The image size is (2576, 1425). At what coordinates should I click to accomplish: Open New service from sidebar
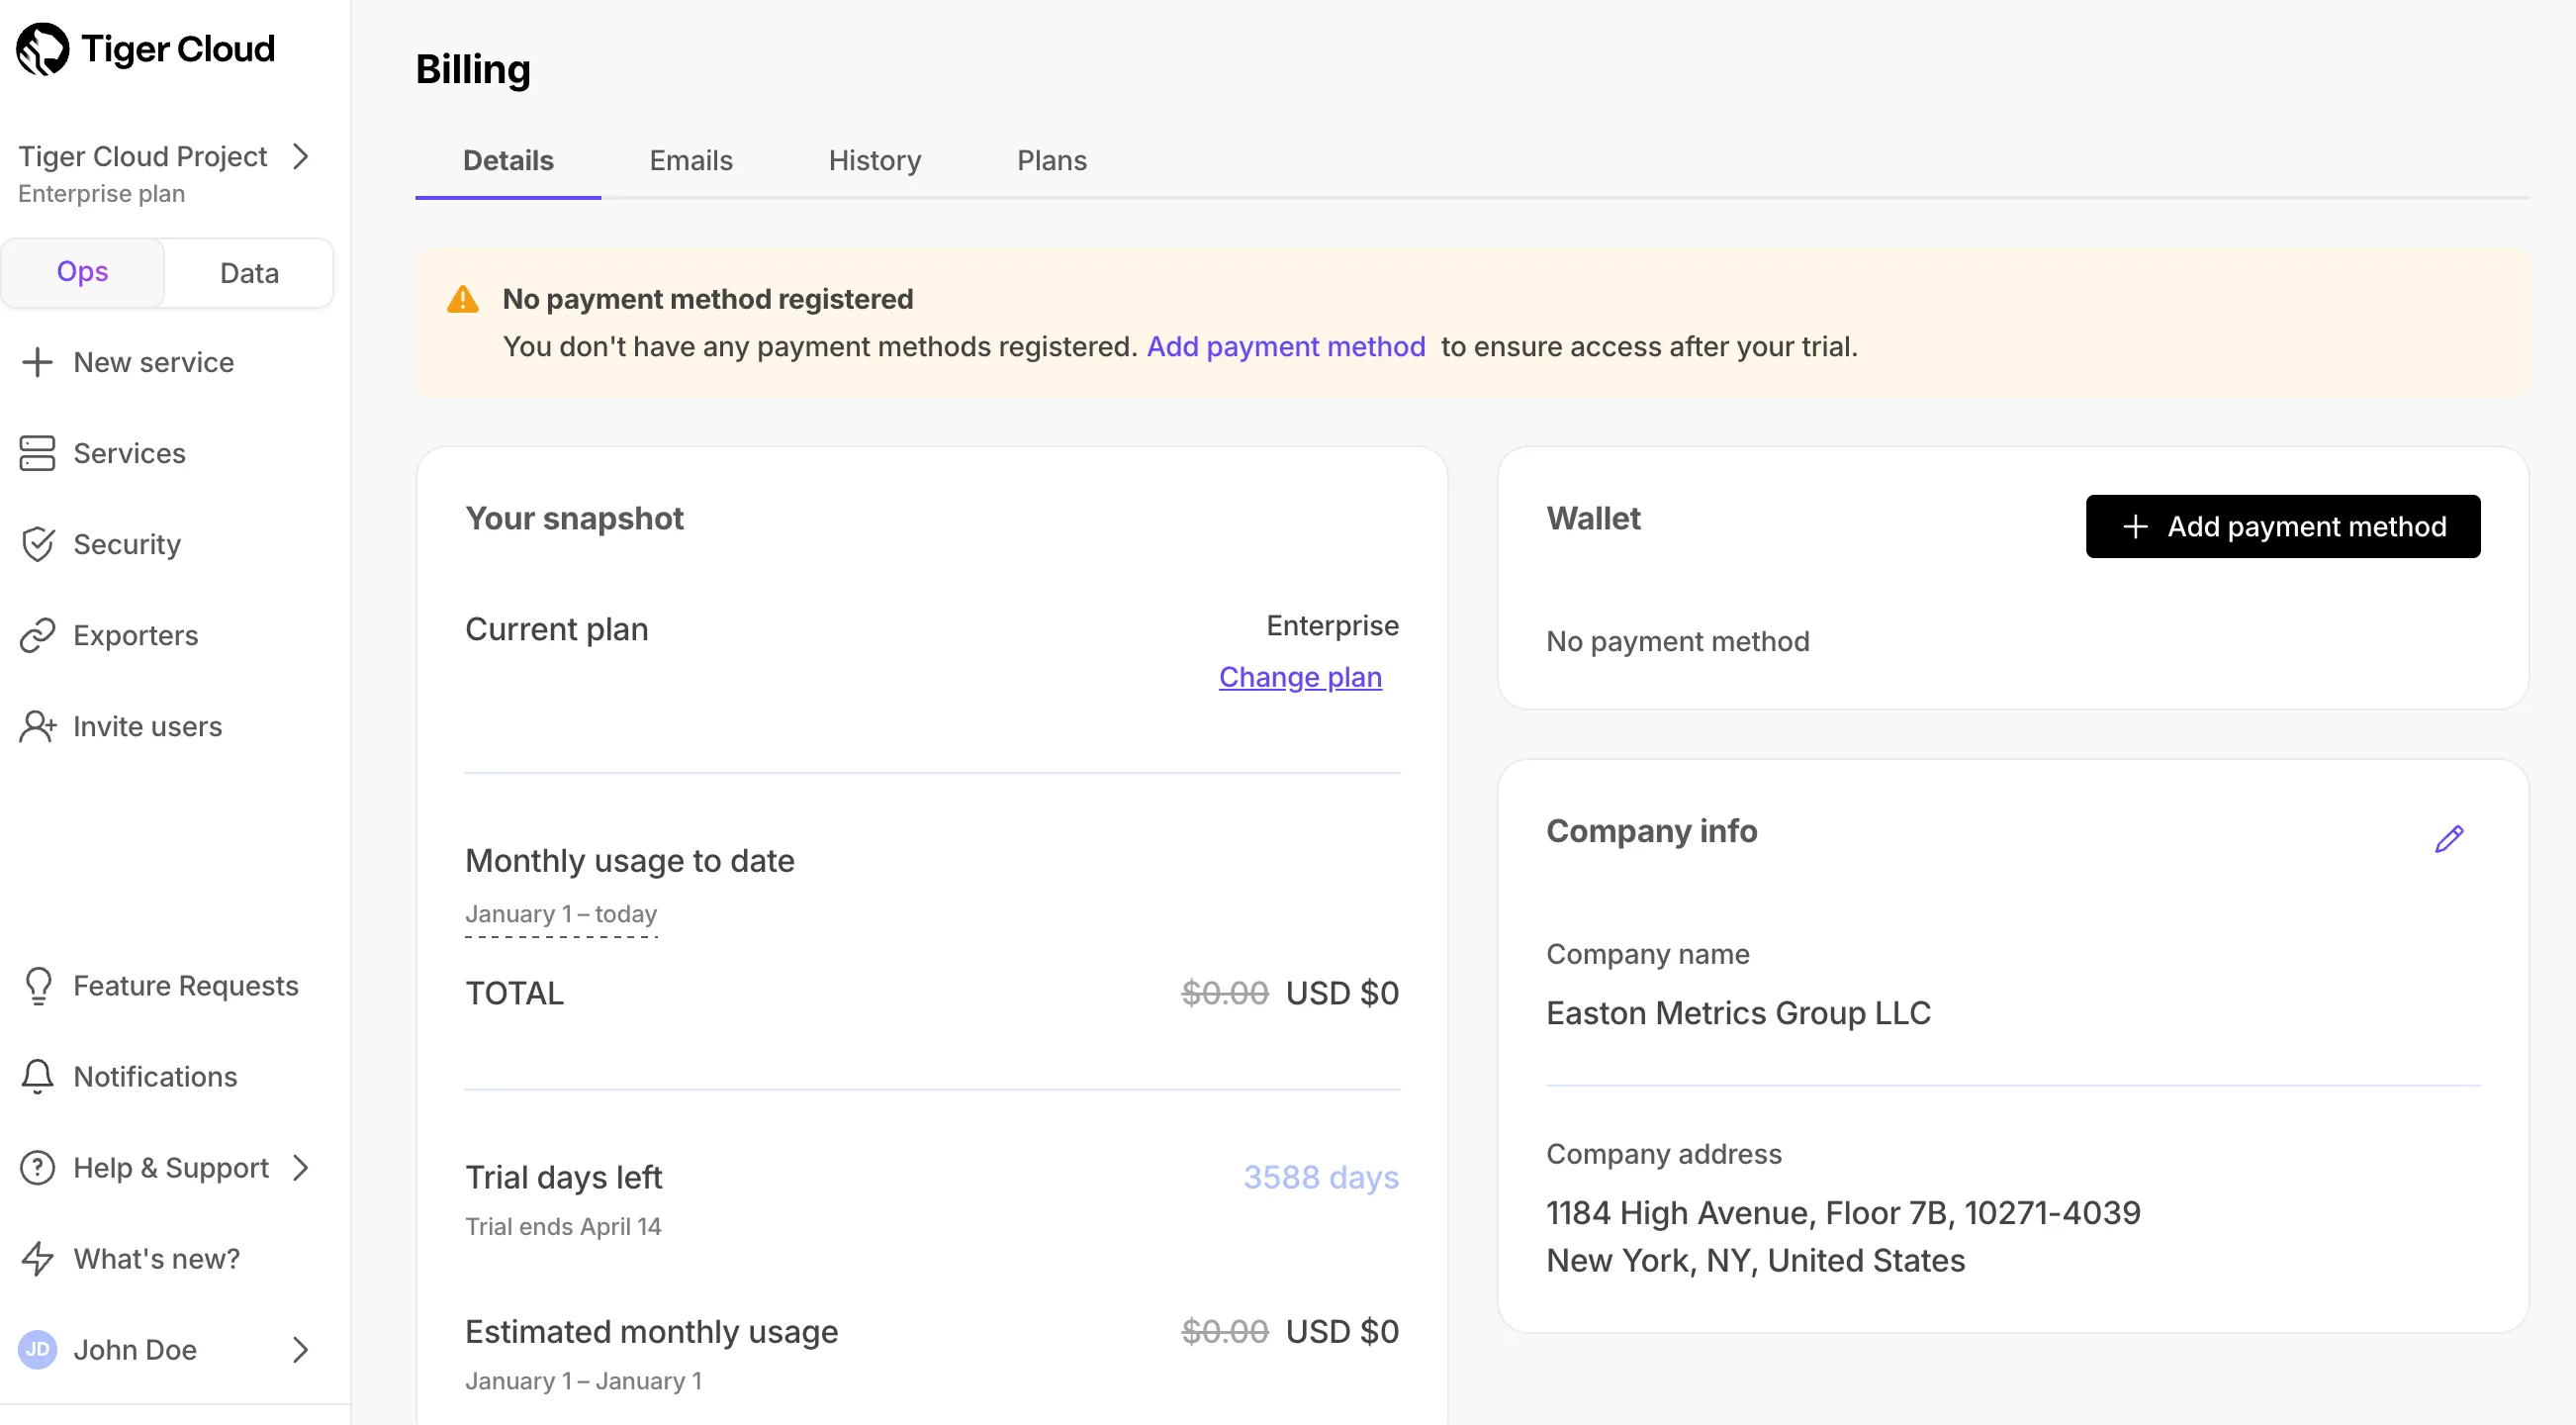154,362
